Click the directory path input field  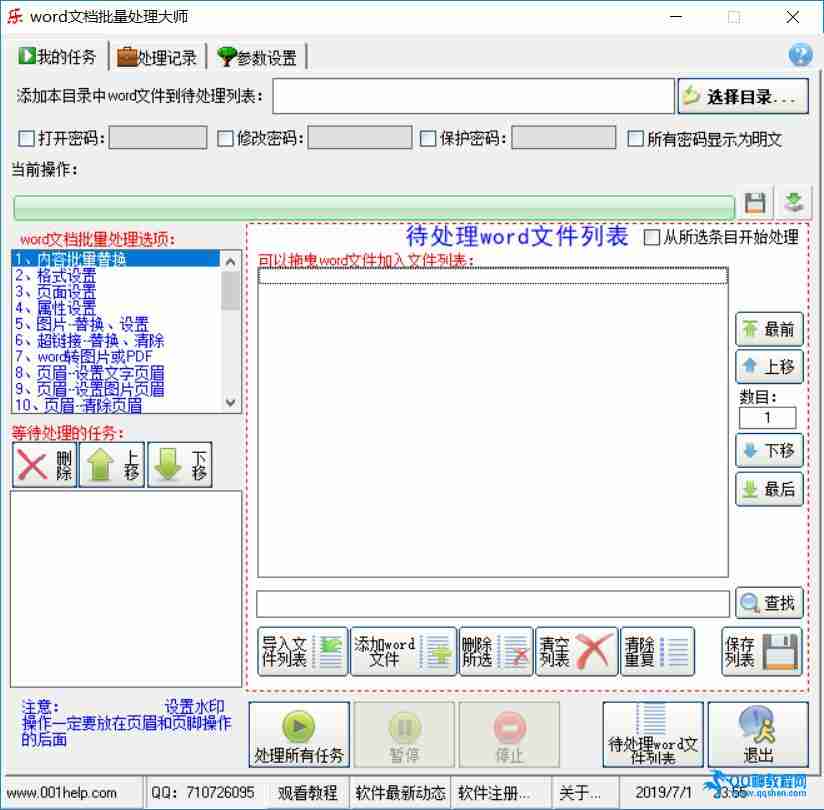tap(473, 96)
